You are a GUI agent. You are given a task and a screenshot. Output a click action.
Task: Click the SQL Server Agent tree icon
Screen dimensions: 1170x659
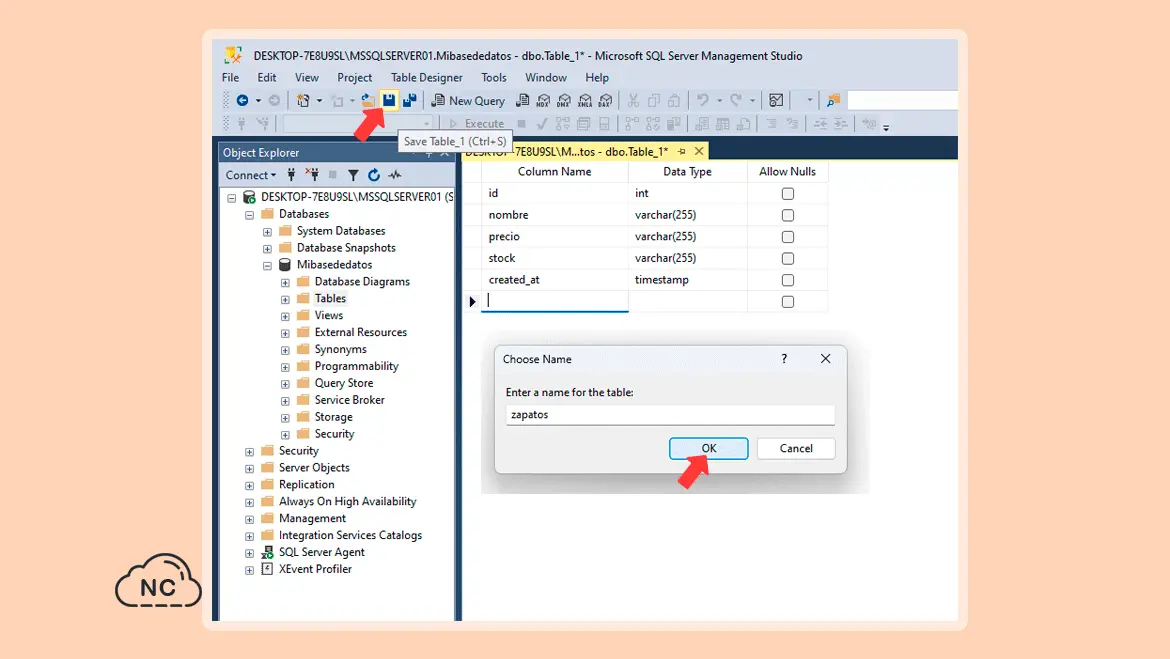click(x=267, y=552)
